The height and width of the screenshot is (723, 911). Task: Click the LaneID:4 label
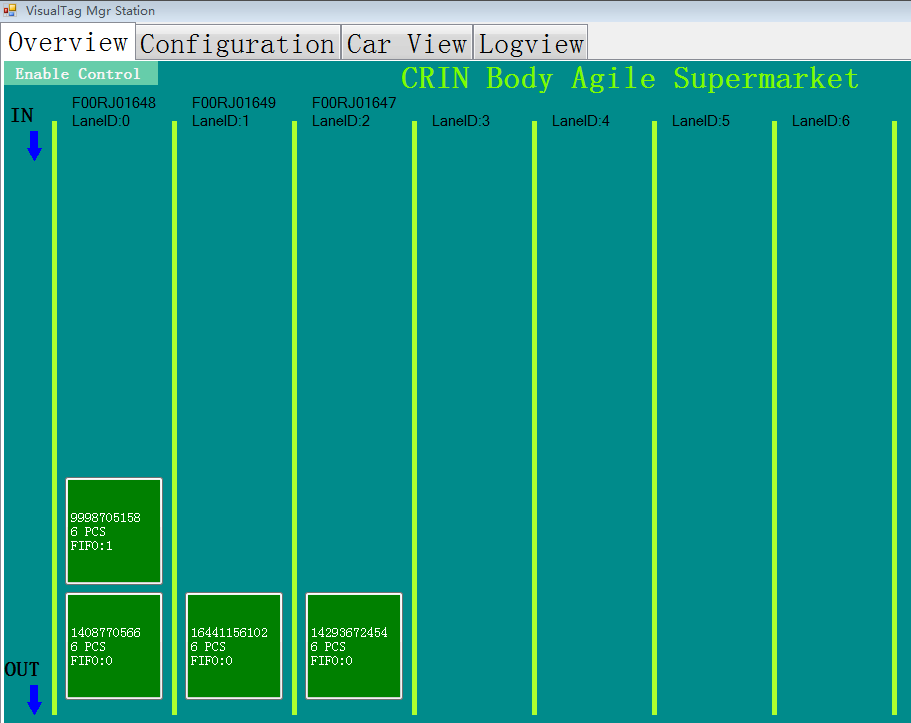[581, 121]
